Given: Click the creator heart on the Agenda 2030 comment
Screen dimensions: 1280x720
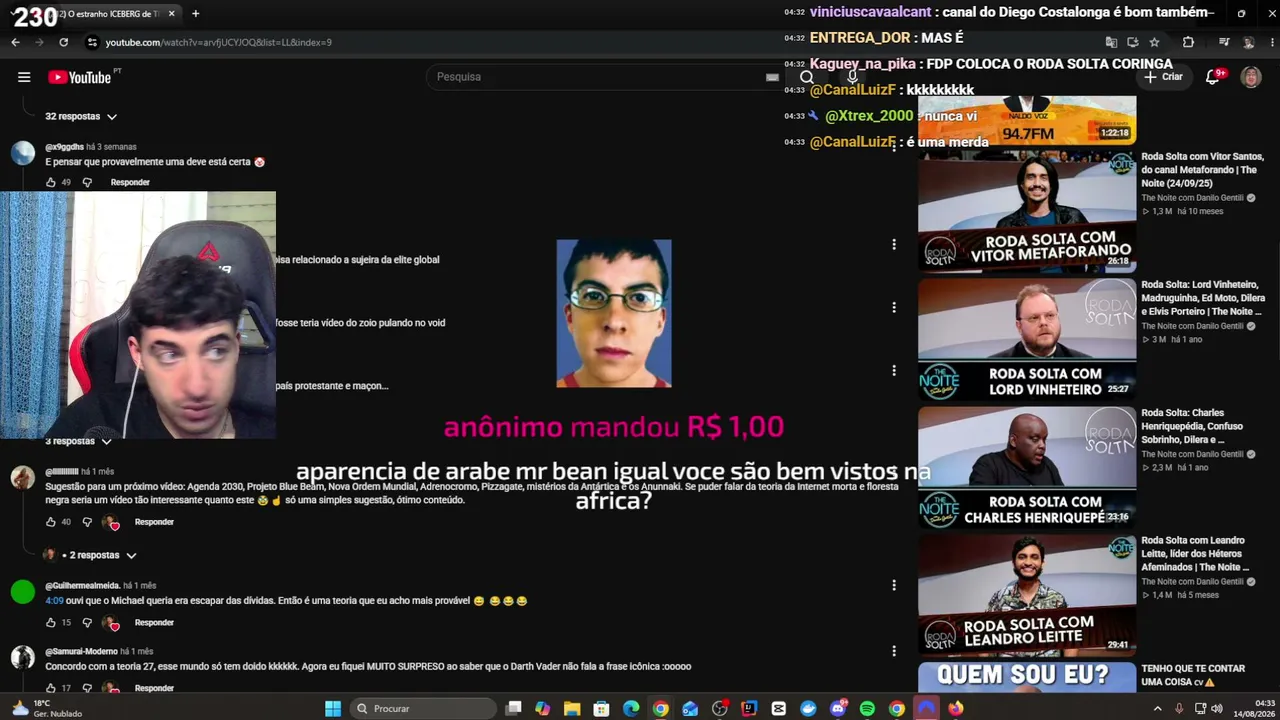Looking at the screenshot, I should tap(113, 522).
